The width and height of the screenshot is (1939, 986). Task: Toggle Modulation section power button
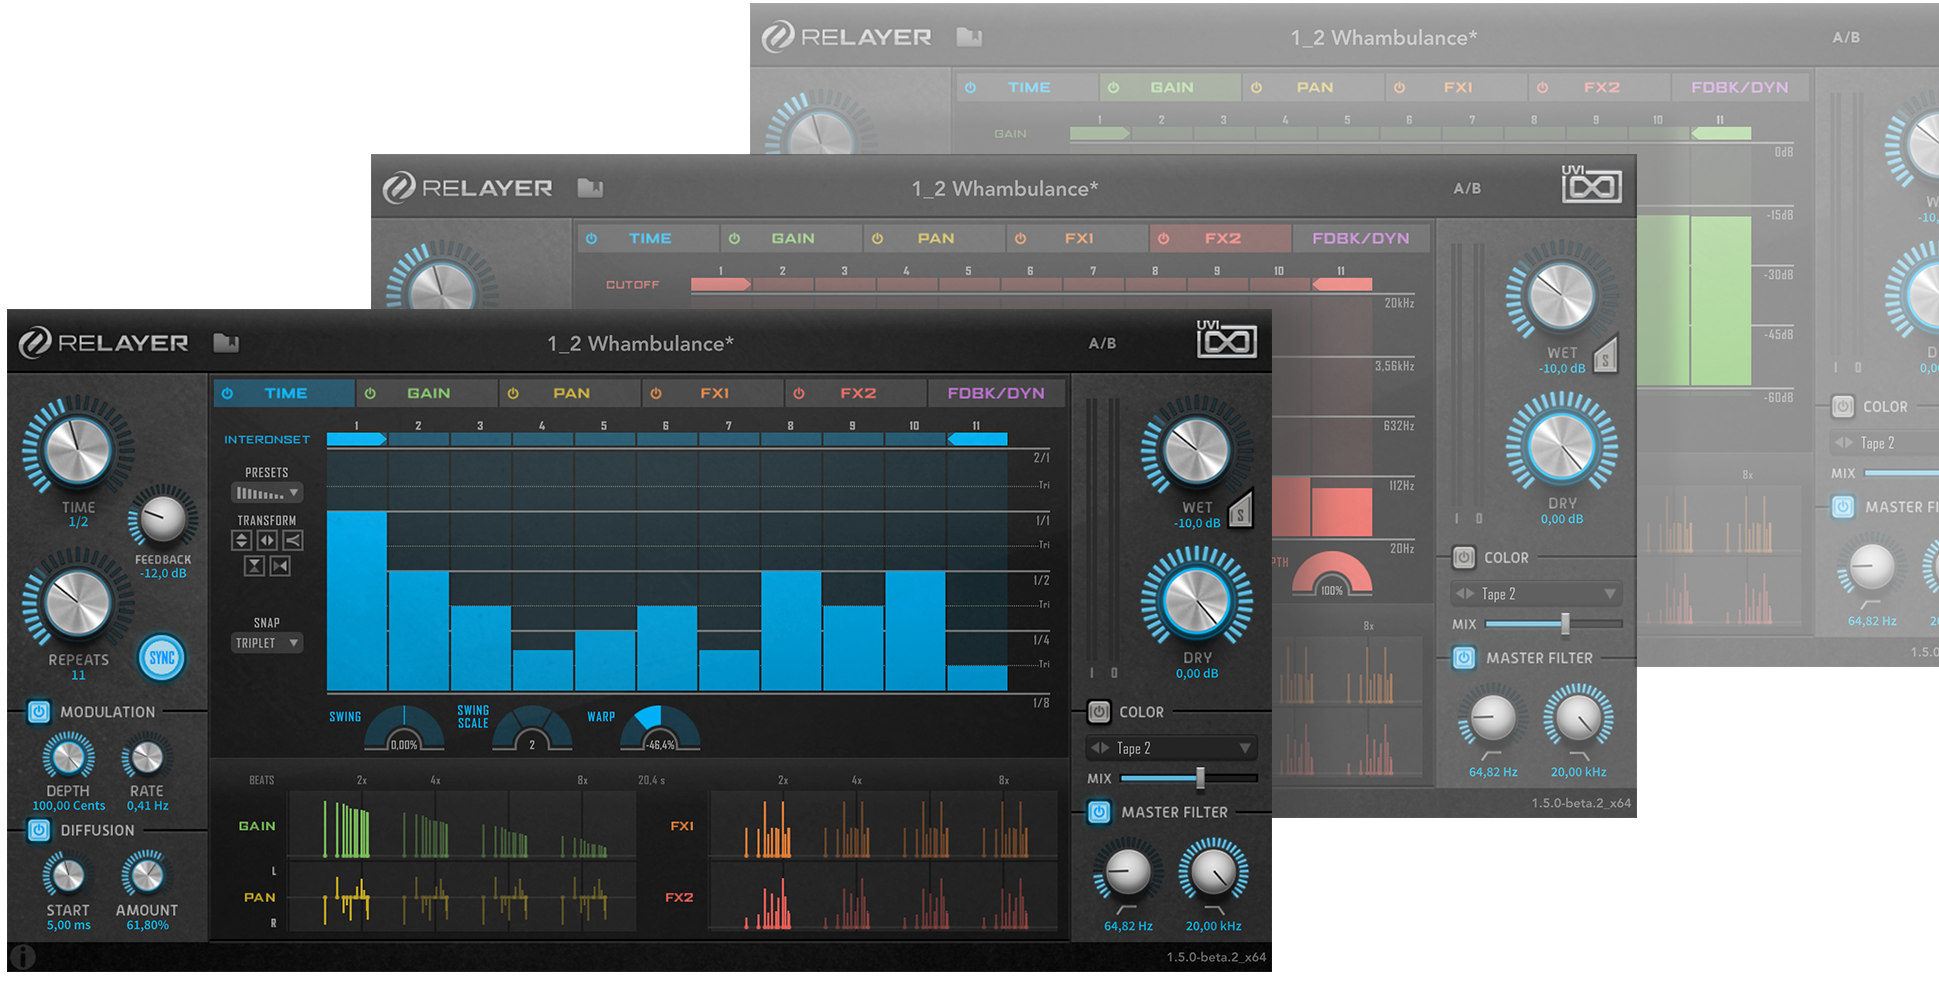point(39,712)
